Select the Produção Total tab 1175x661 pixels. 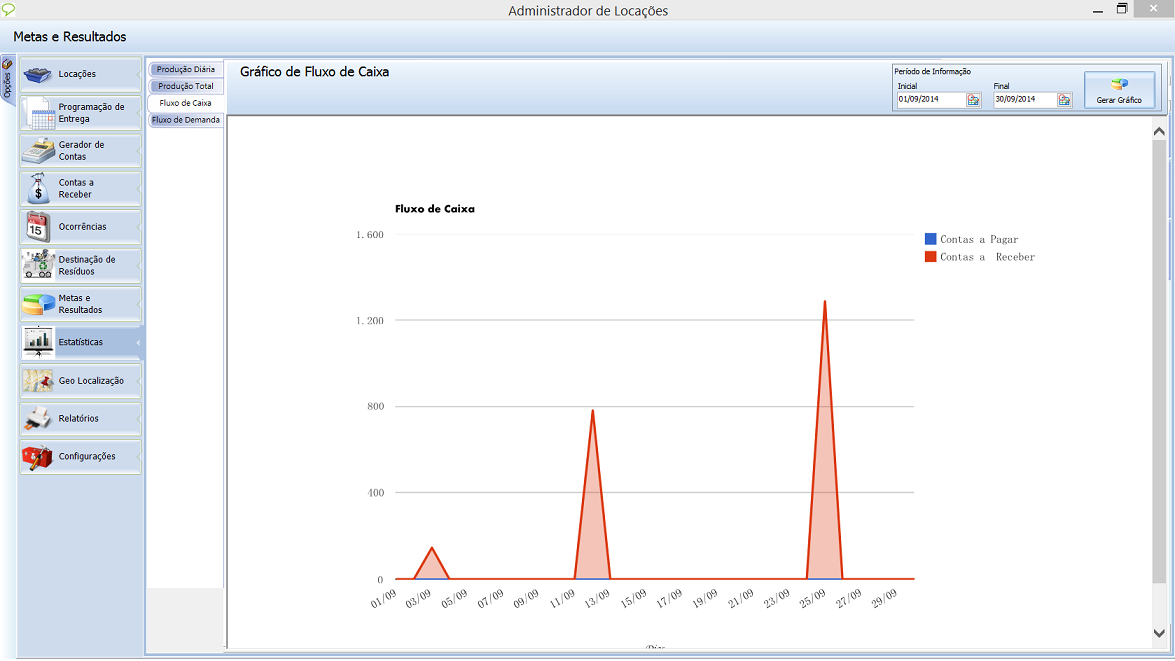[185, 87]
